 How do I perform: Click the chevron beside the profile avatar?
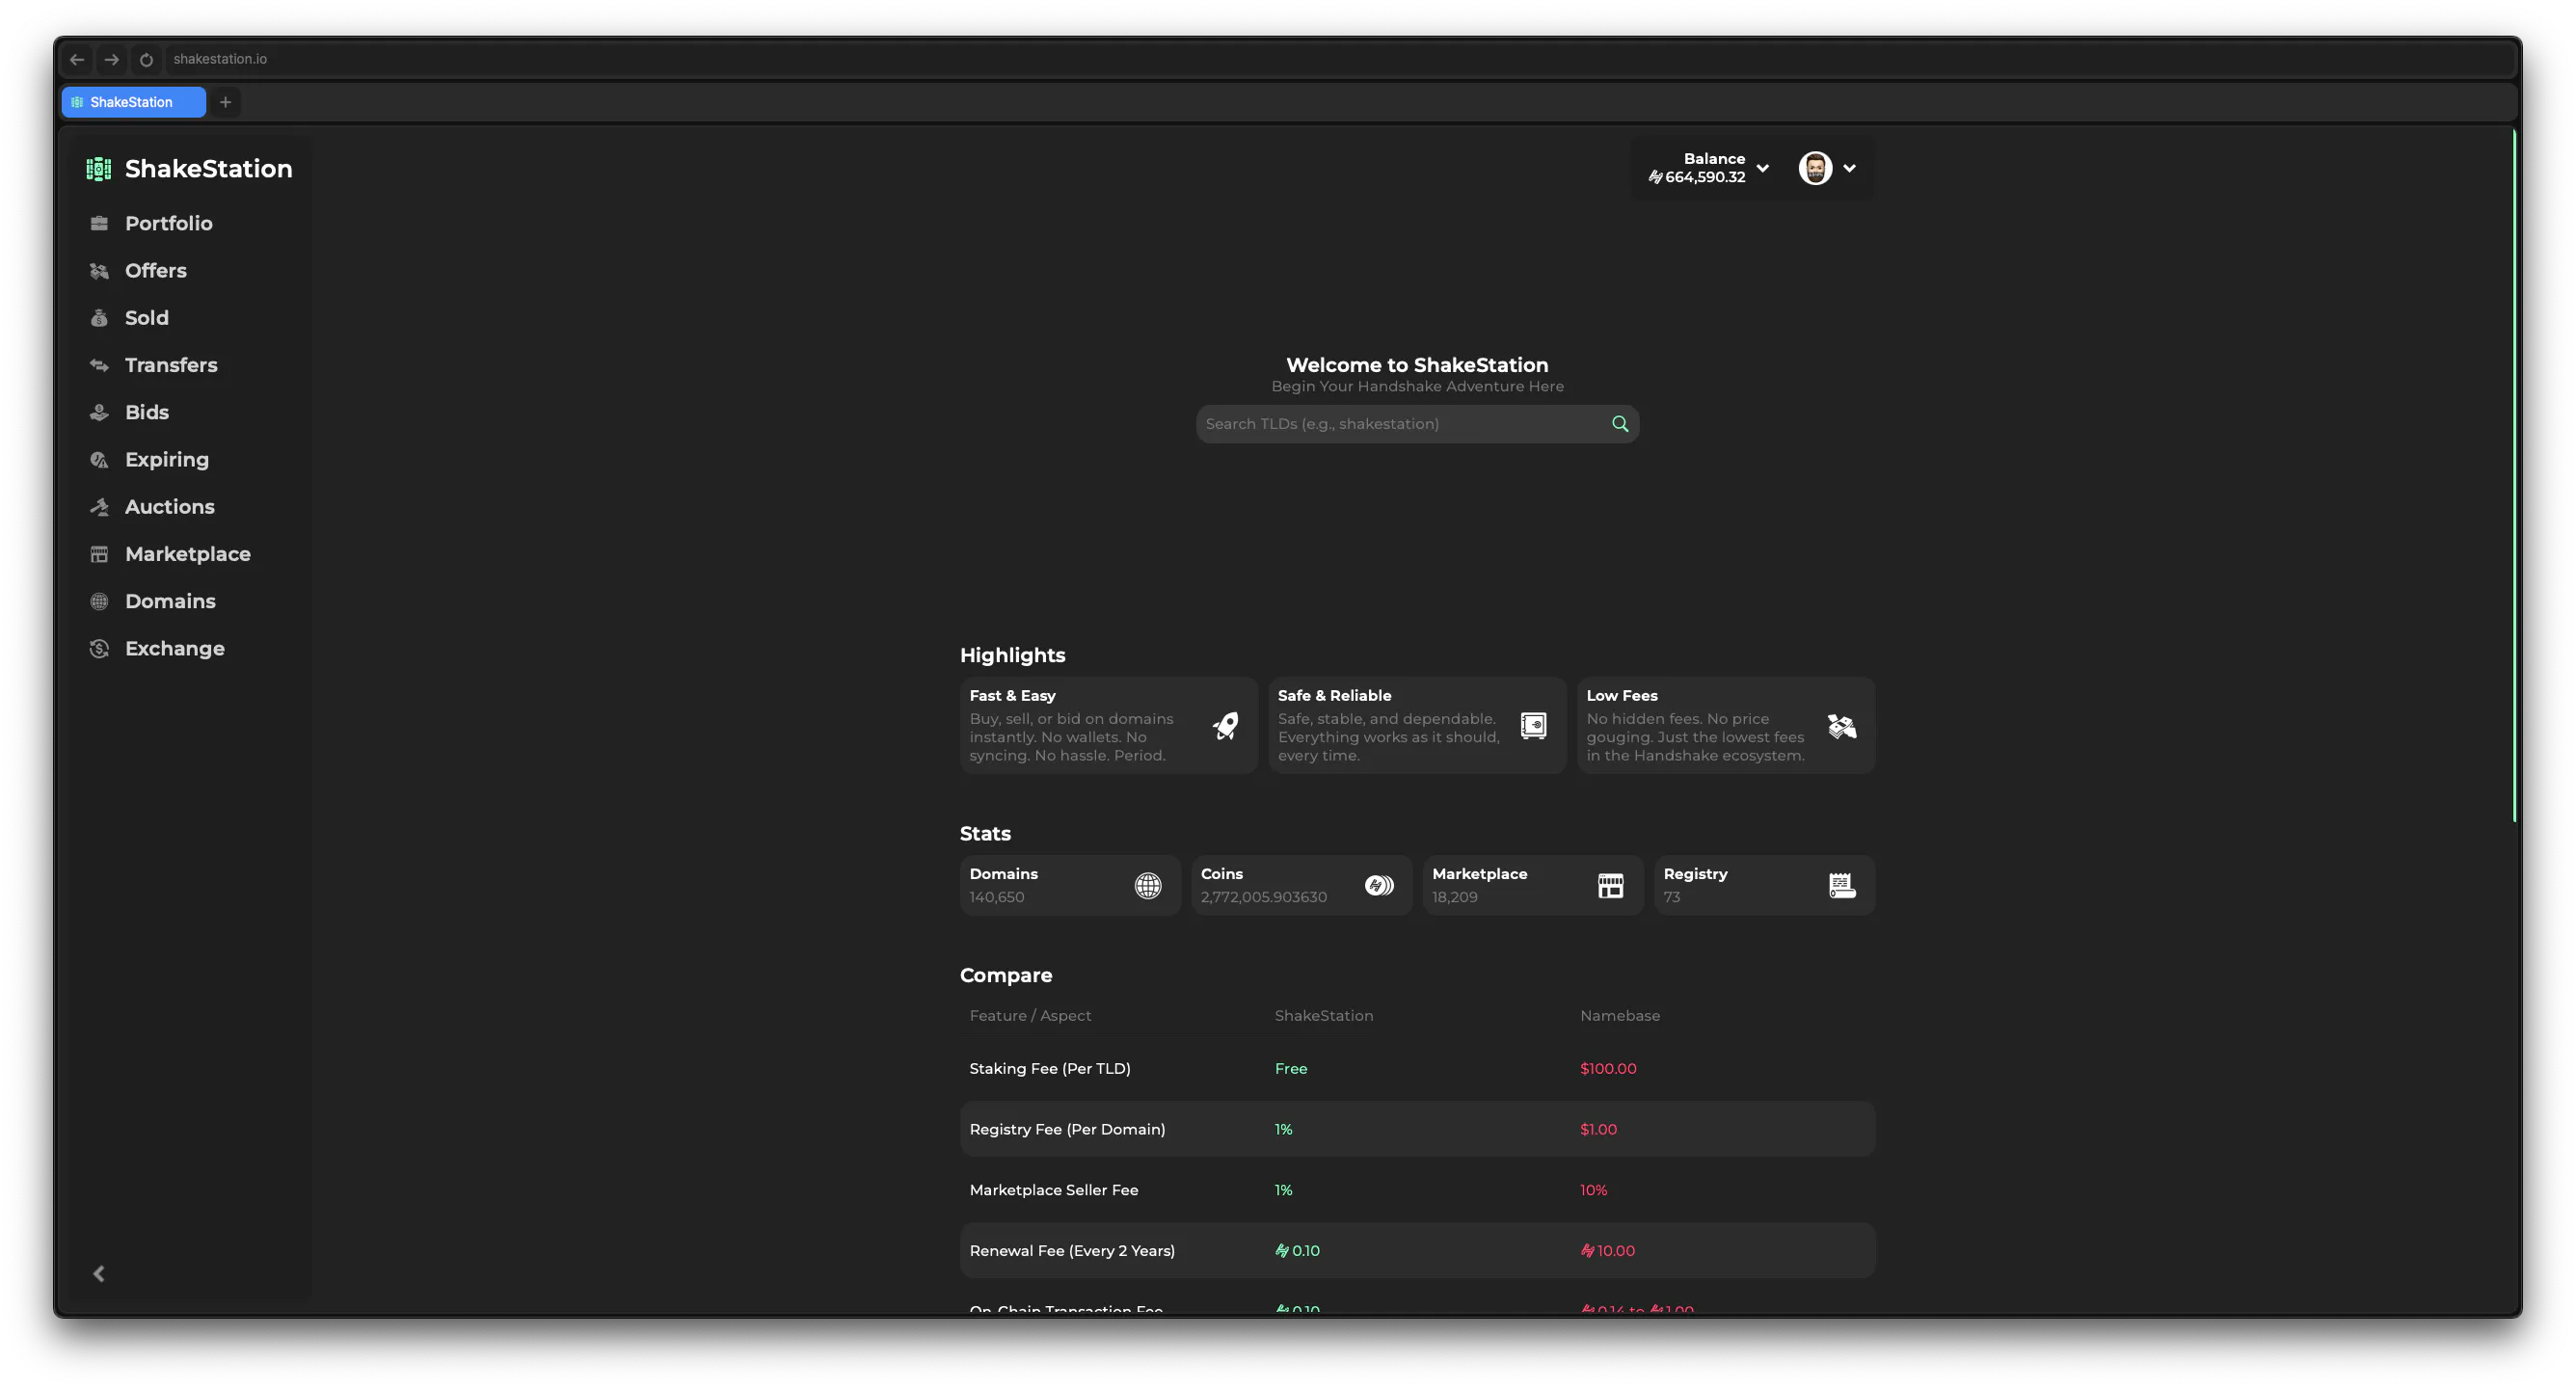click(x=1849, y=168)
